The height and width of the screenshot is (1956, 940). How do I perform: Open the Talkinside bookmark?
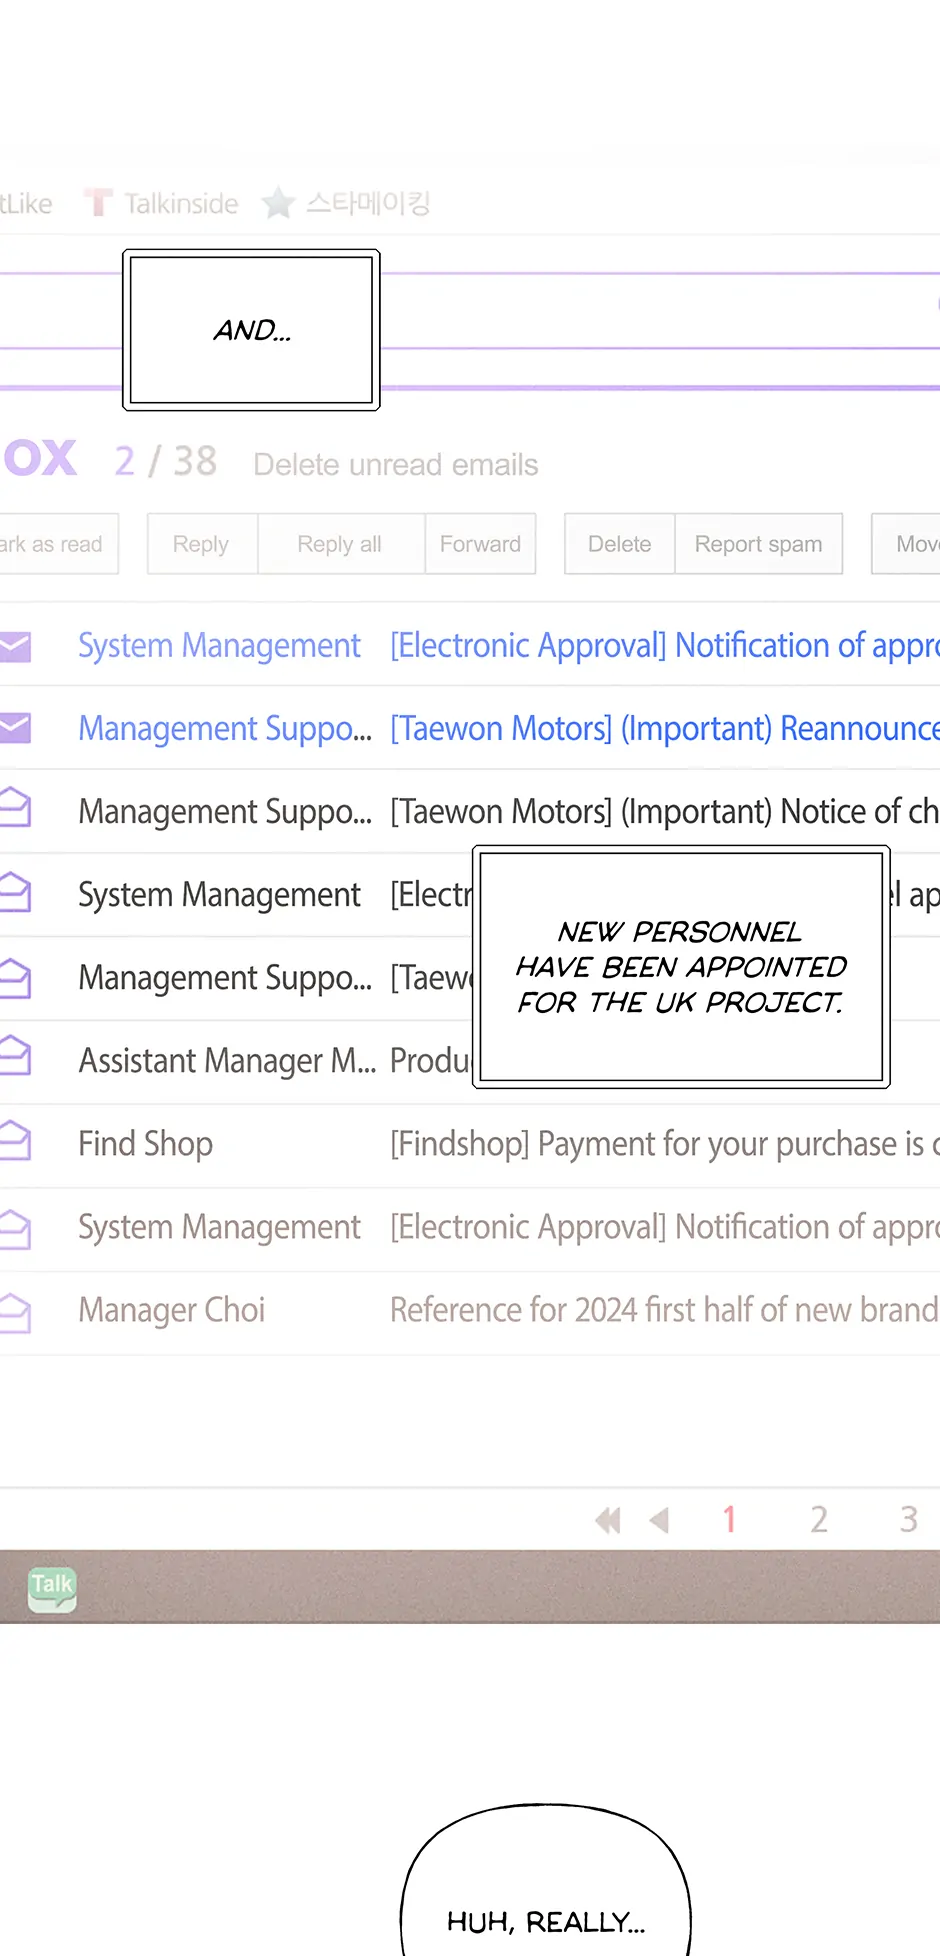pyautogui.click(x=180, y=204)
